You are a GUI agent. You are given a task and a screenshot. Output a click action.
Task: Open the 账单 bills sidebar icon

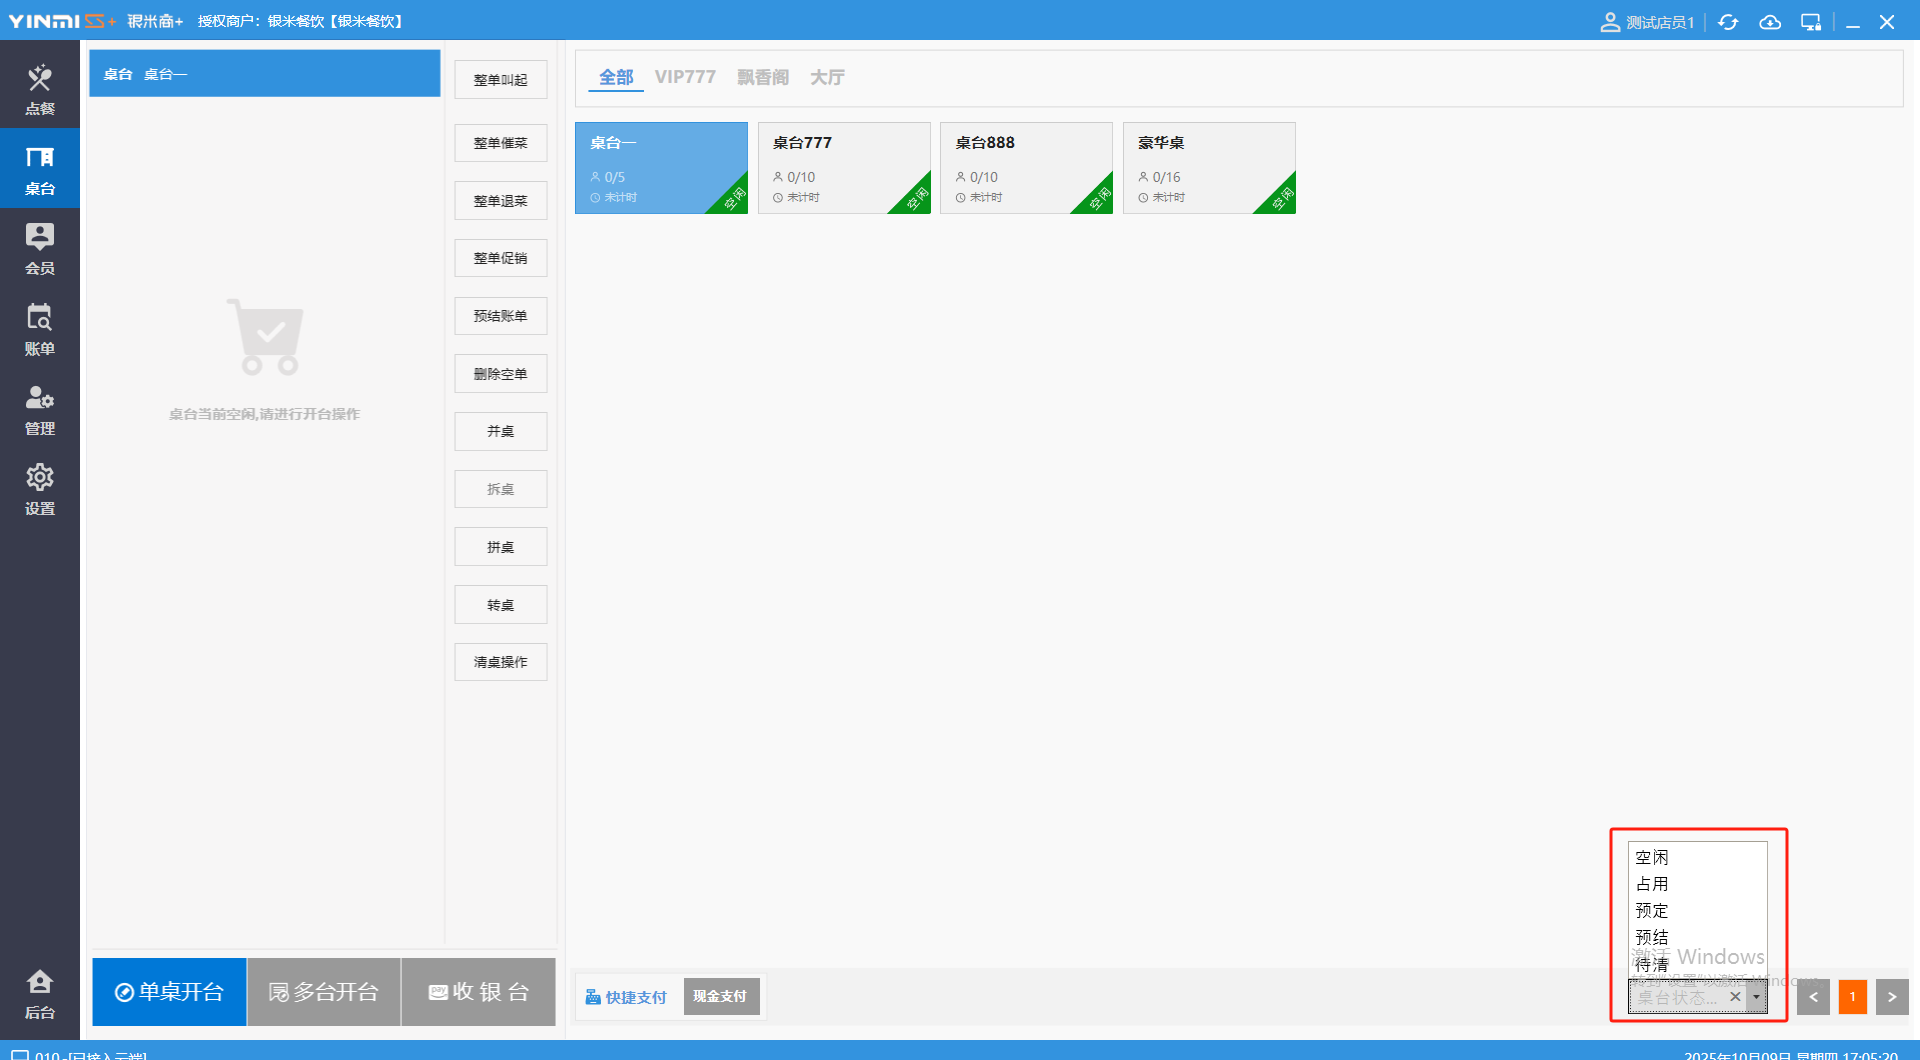pos(40,328)
